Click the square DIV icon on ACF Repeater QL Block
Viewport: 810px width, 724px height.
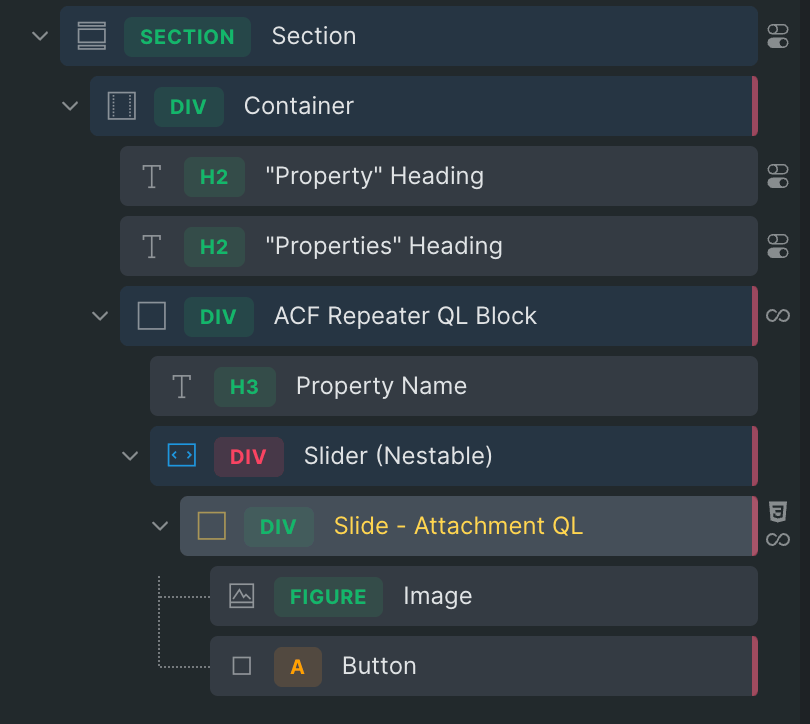tap(151, 316)
